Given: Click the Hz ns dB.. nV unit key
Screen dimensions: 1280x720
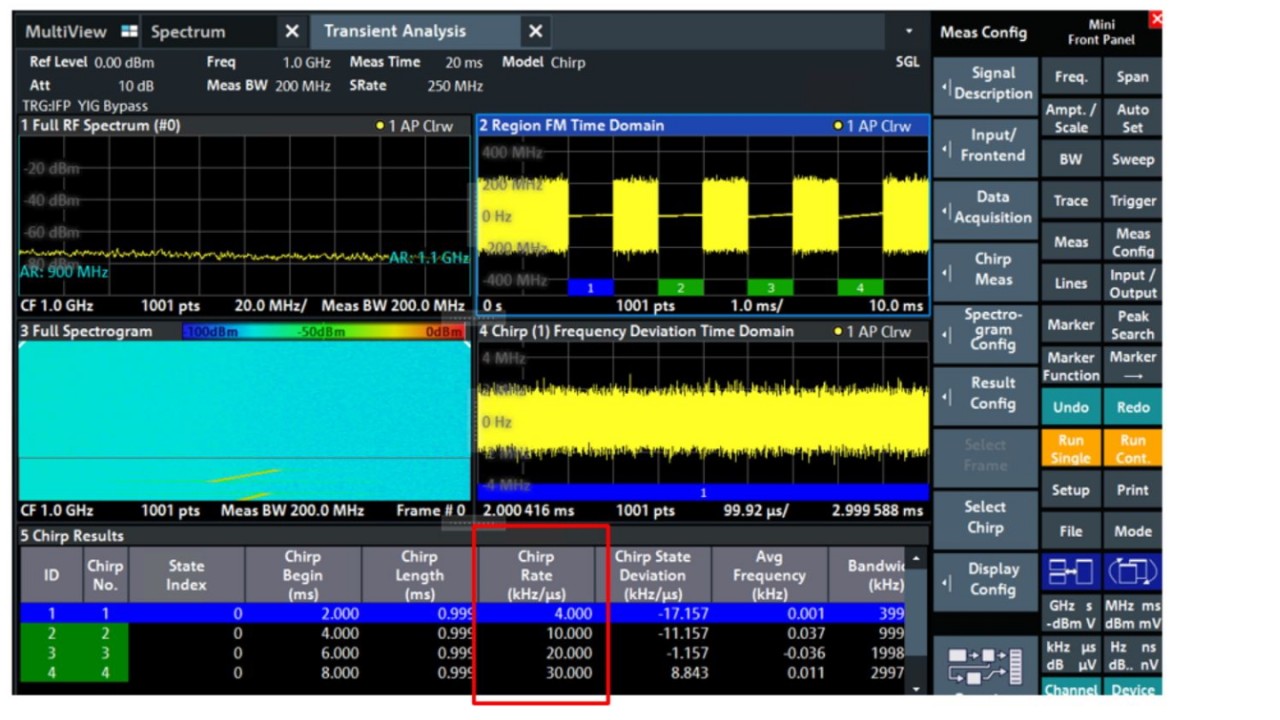Looking at the screenshot, I should (x=1132, y=655).
